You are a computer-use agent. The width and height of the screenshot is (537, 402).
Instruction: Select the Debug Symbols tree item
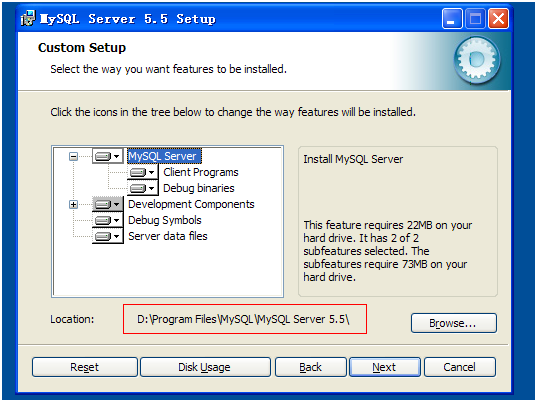click(165, 220)
